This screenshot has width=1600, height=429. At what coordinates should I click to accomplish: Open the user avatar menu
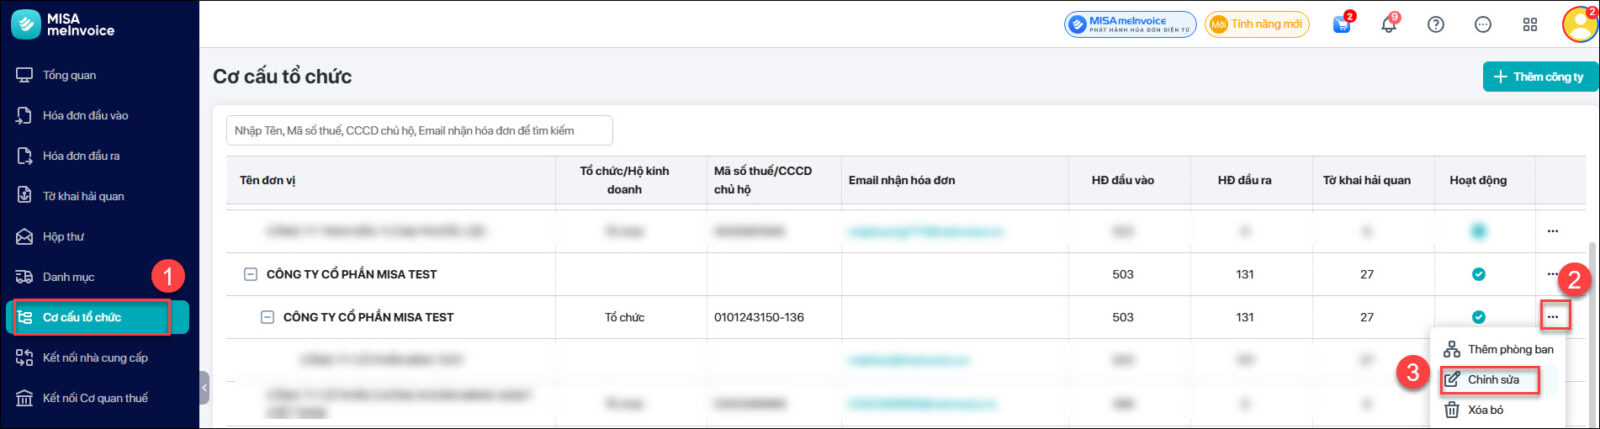click(1581, 25)
